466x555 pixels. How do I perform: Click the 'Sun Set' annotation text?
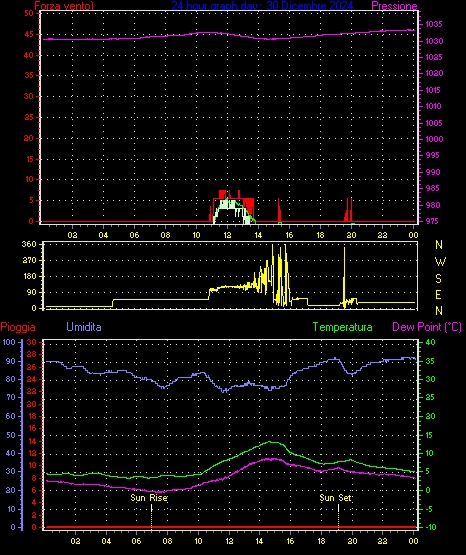(x=335, y=498)
